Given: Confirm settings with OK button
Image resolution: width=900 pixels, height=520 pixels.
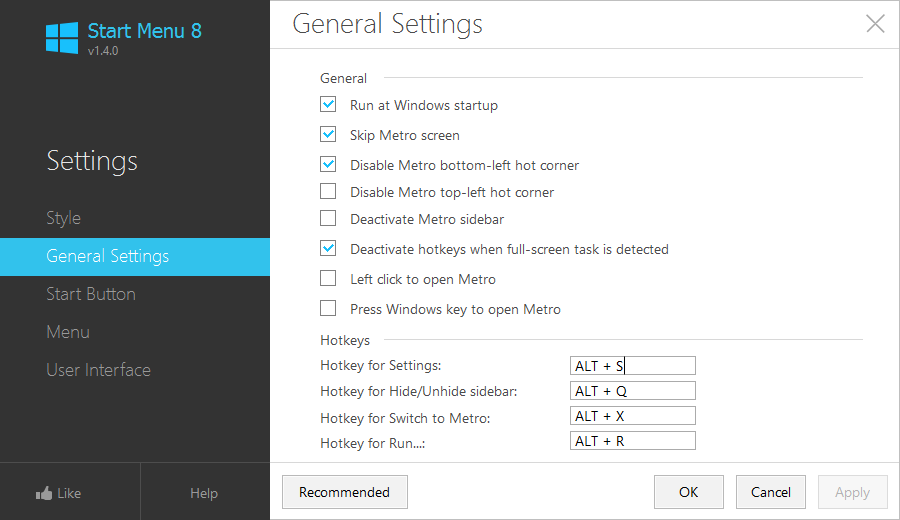Looking at the screenshot, I should point(688,492).
